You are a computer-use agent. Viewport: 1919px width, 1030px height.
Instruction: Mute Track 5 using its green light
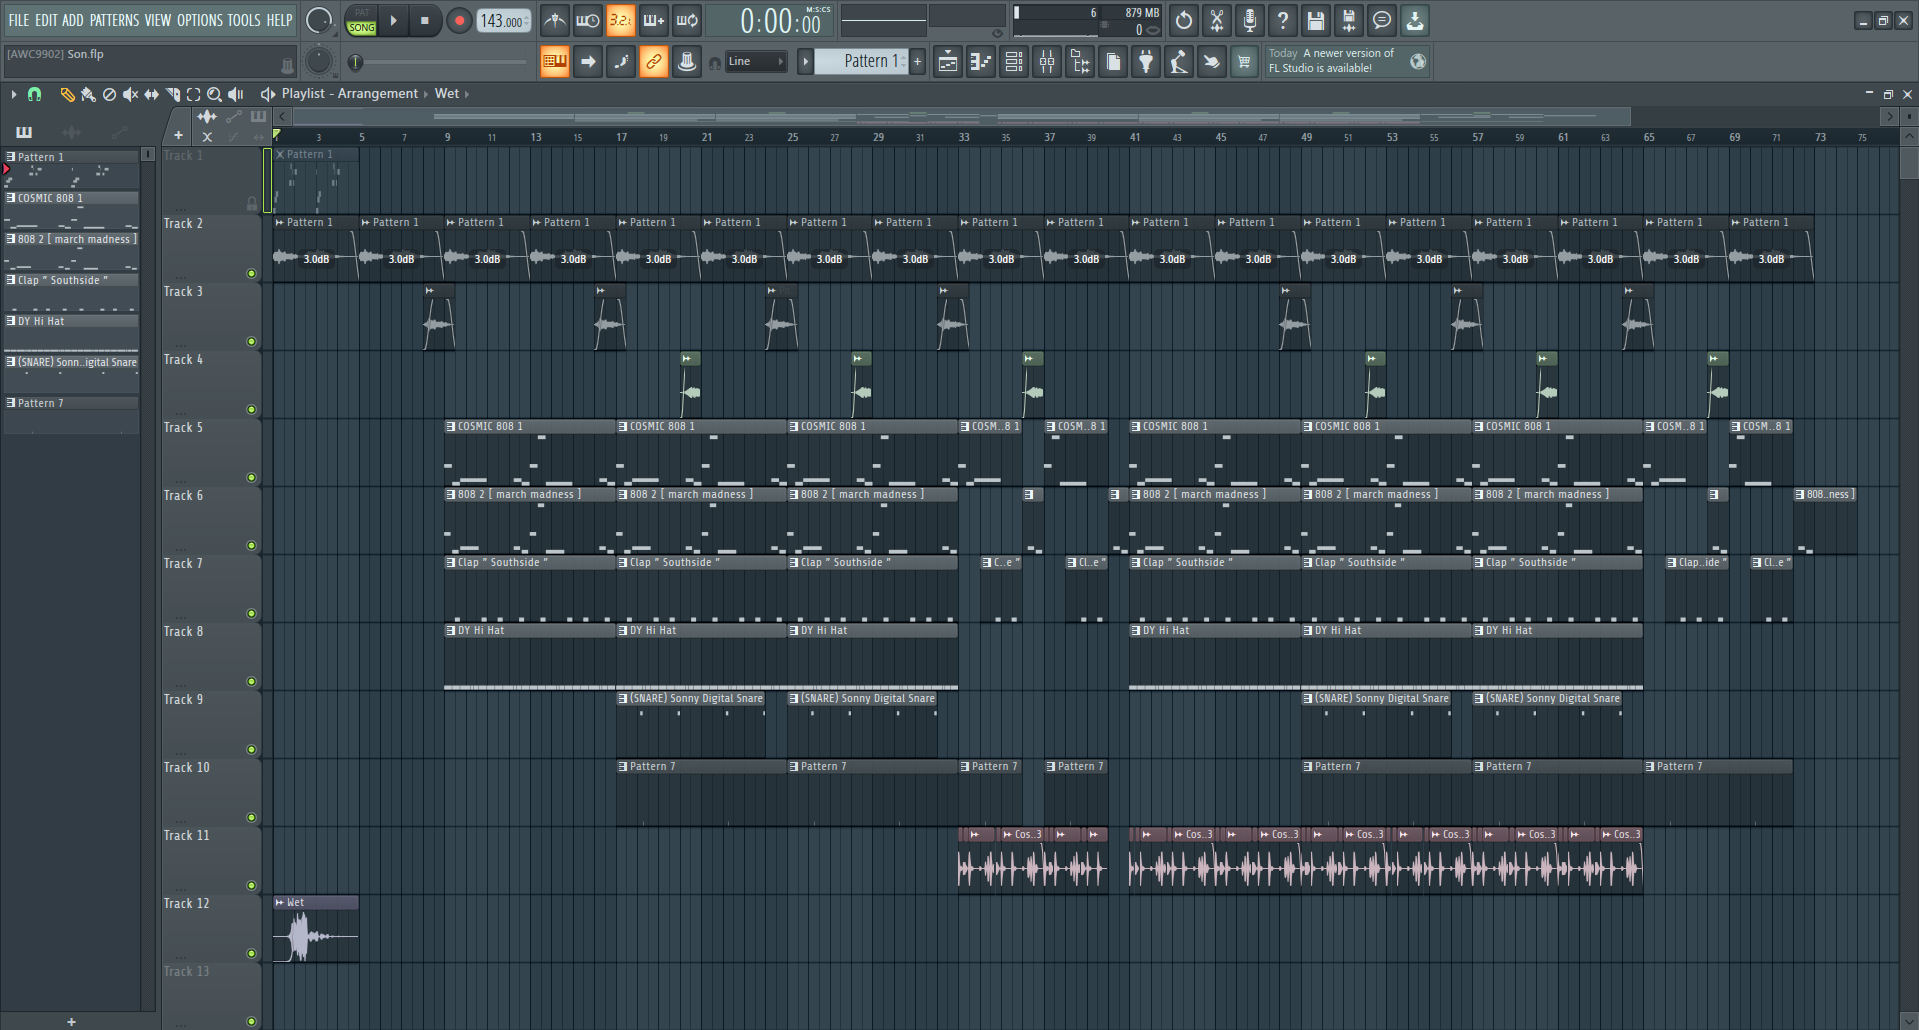tap(252, 478)
